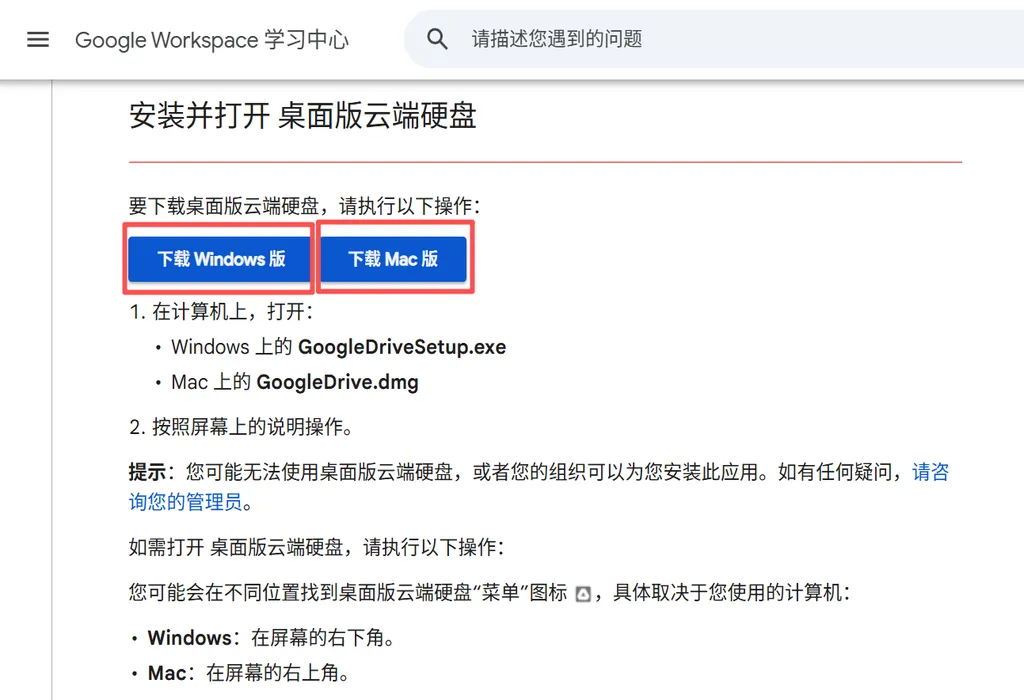The height and width of the screenshot is (700, 1024).
Task: Click the 要下载桌面版云端硬盘 intro sentence
Action: 304,206
